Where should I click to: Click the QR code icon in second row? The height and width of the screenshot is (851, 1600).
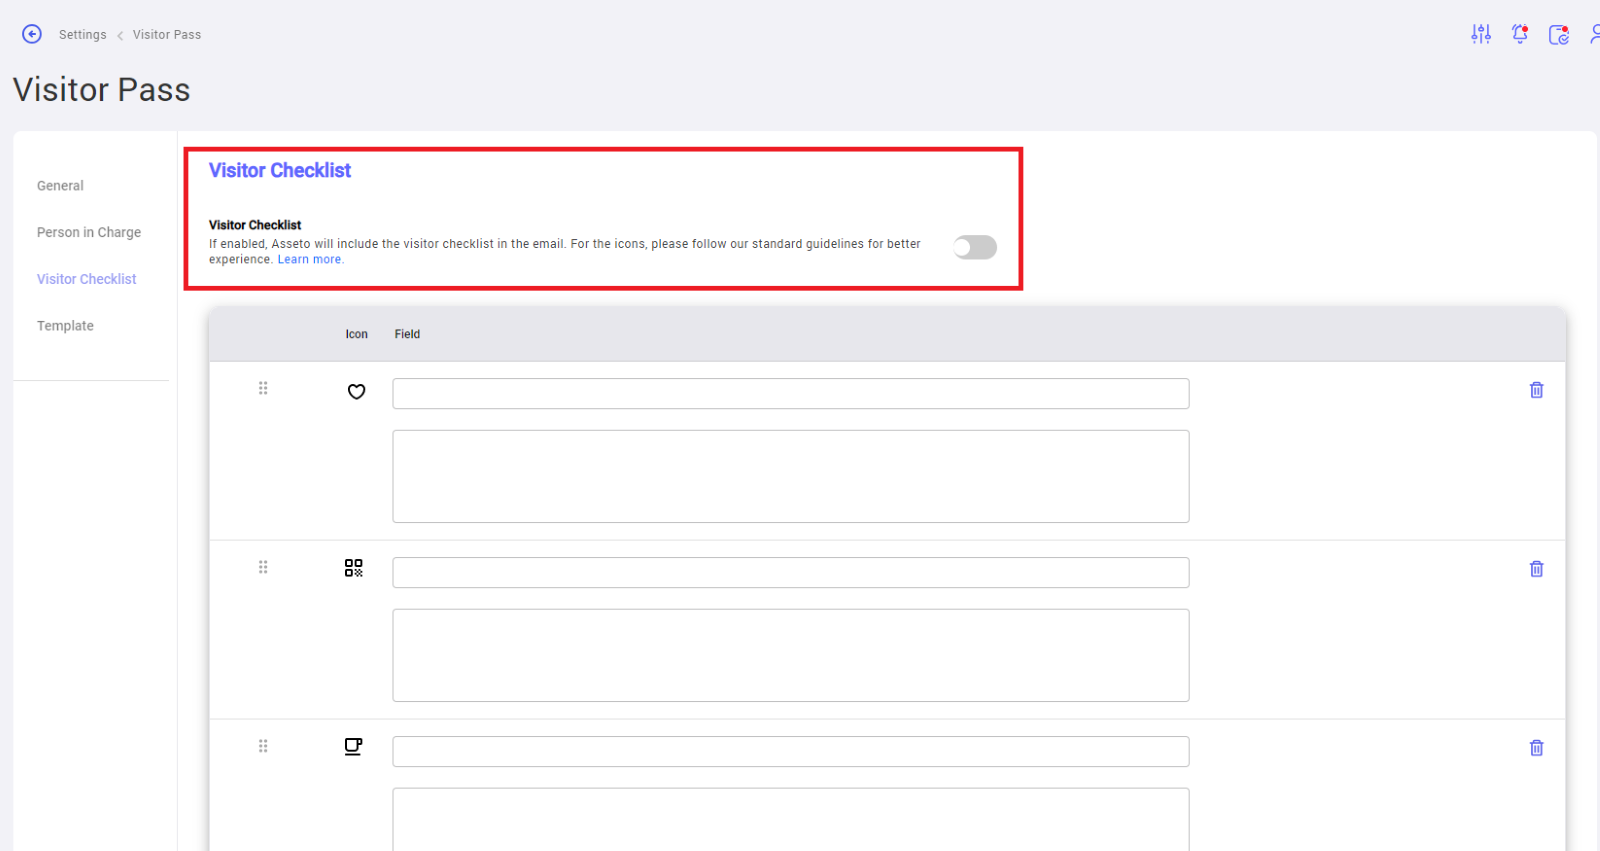tap(354, 568)
